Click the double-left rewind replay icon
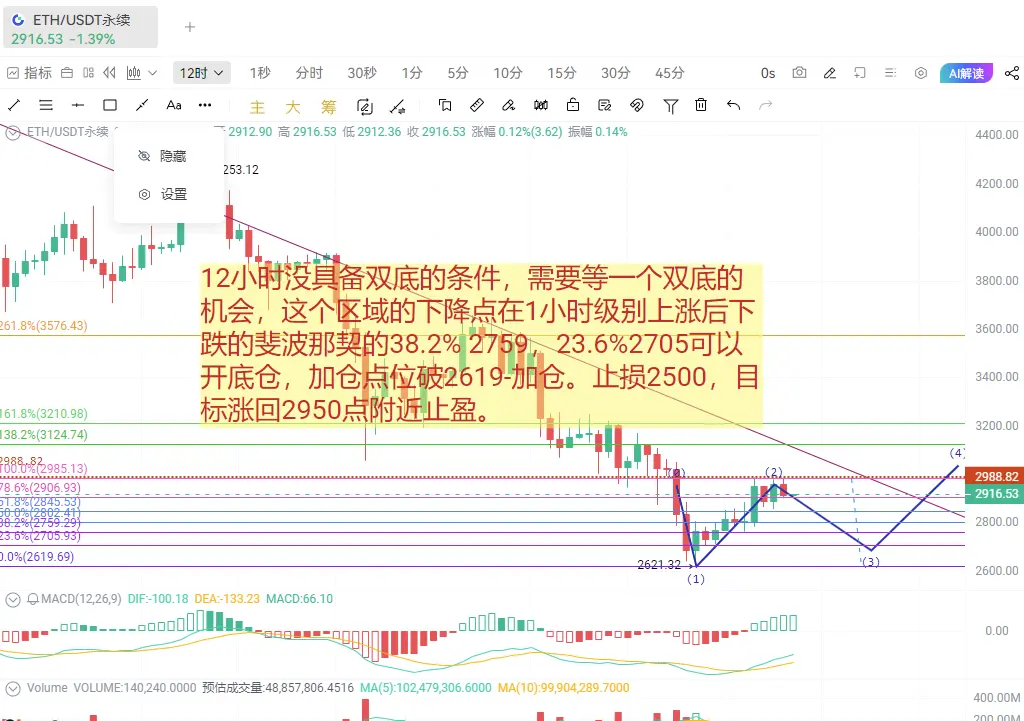This screenshot has width=1024, height=721. coord(110,73)
